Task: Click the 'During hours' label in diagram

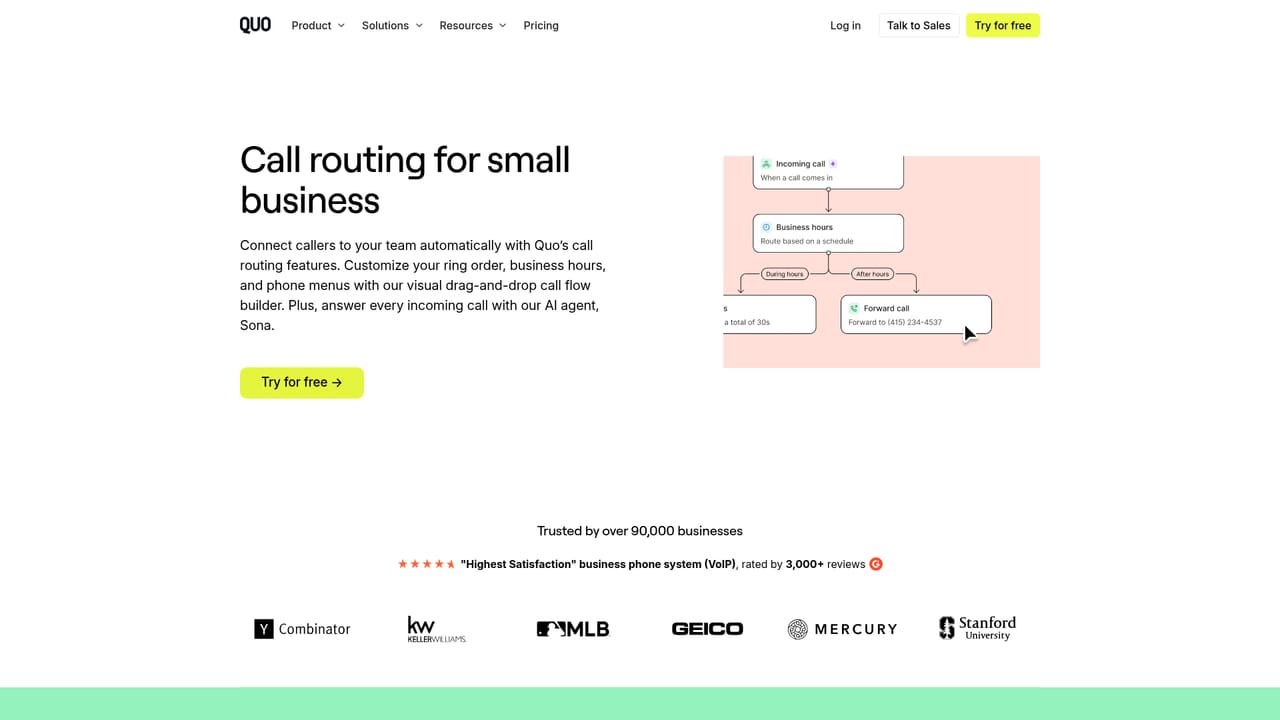Action: 785,274
